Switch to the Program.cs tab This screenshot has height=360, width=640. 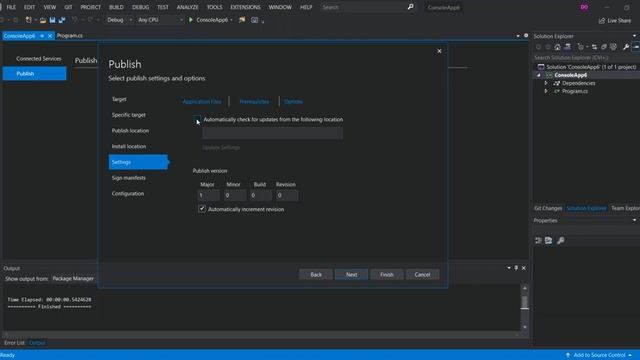[x=69, y=36]
